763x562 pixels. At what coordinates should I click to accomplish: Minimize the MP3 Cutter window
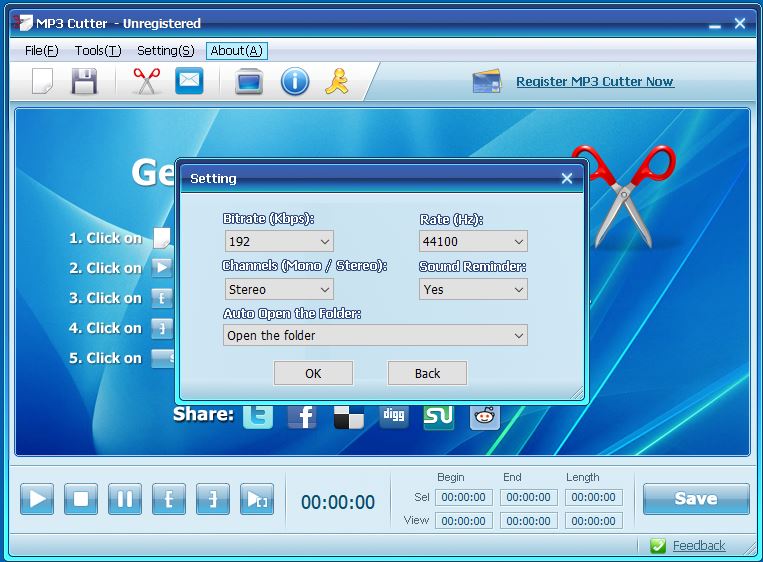point(715,25)
